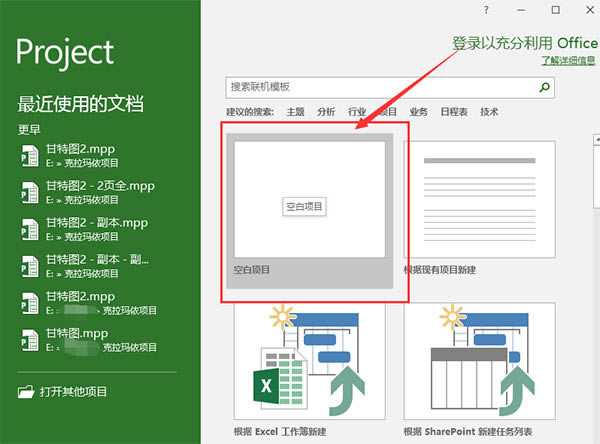Choose the 根据 Excel 工作簿新建 template
This screenshot has height=444, width=600.
310,361
